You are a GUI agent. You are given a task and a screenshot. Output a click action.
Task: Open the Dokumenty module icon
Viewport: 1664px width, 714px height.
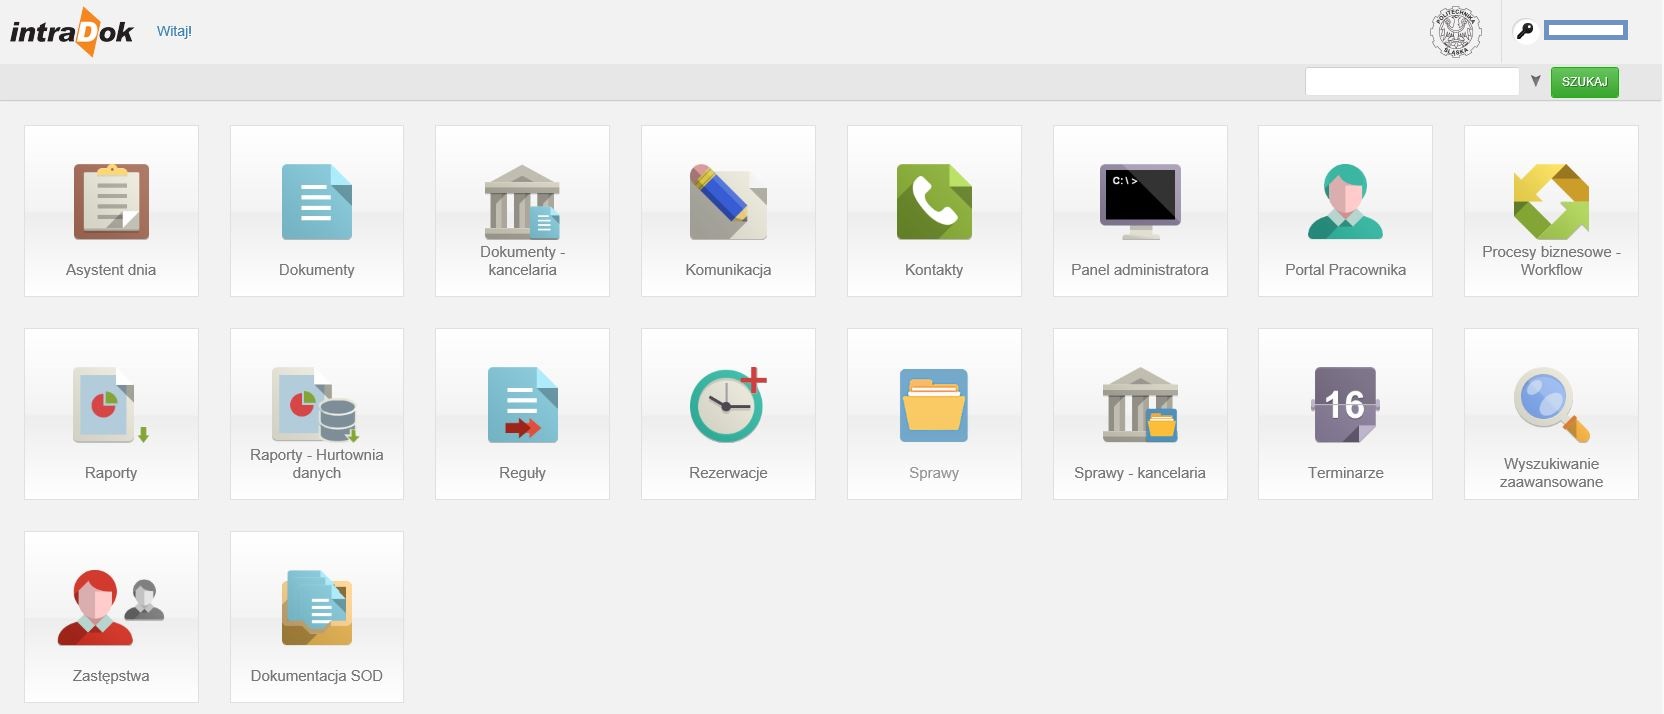tap(316, 202)
